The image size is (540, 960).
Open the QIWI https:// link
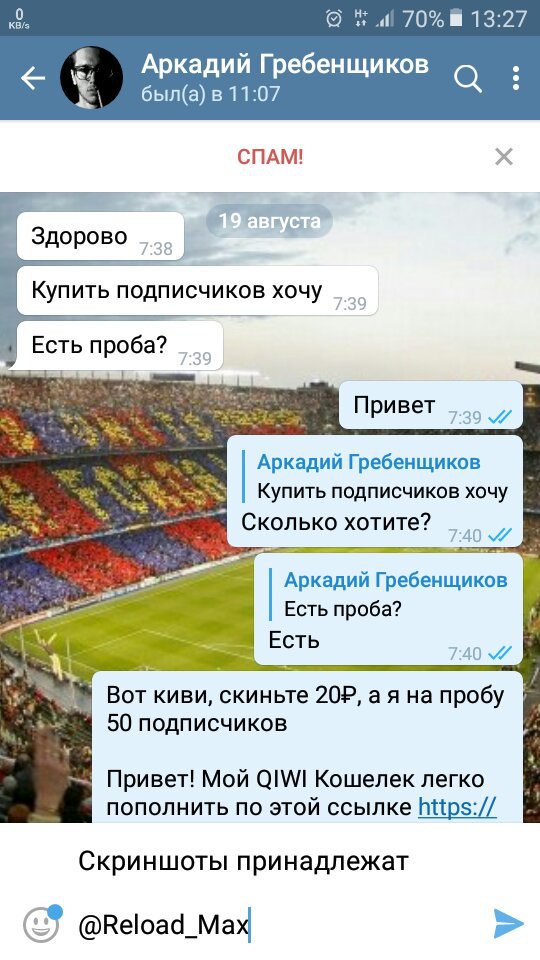[457, 806]
